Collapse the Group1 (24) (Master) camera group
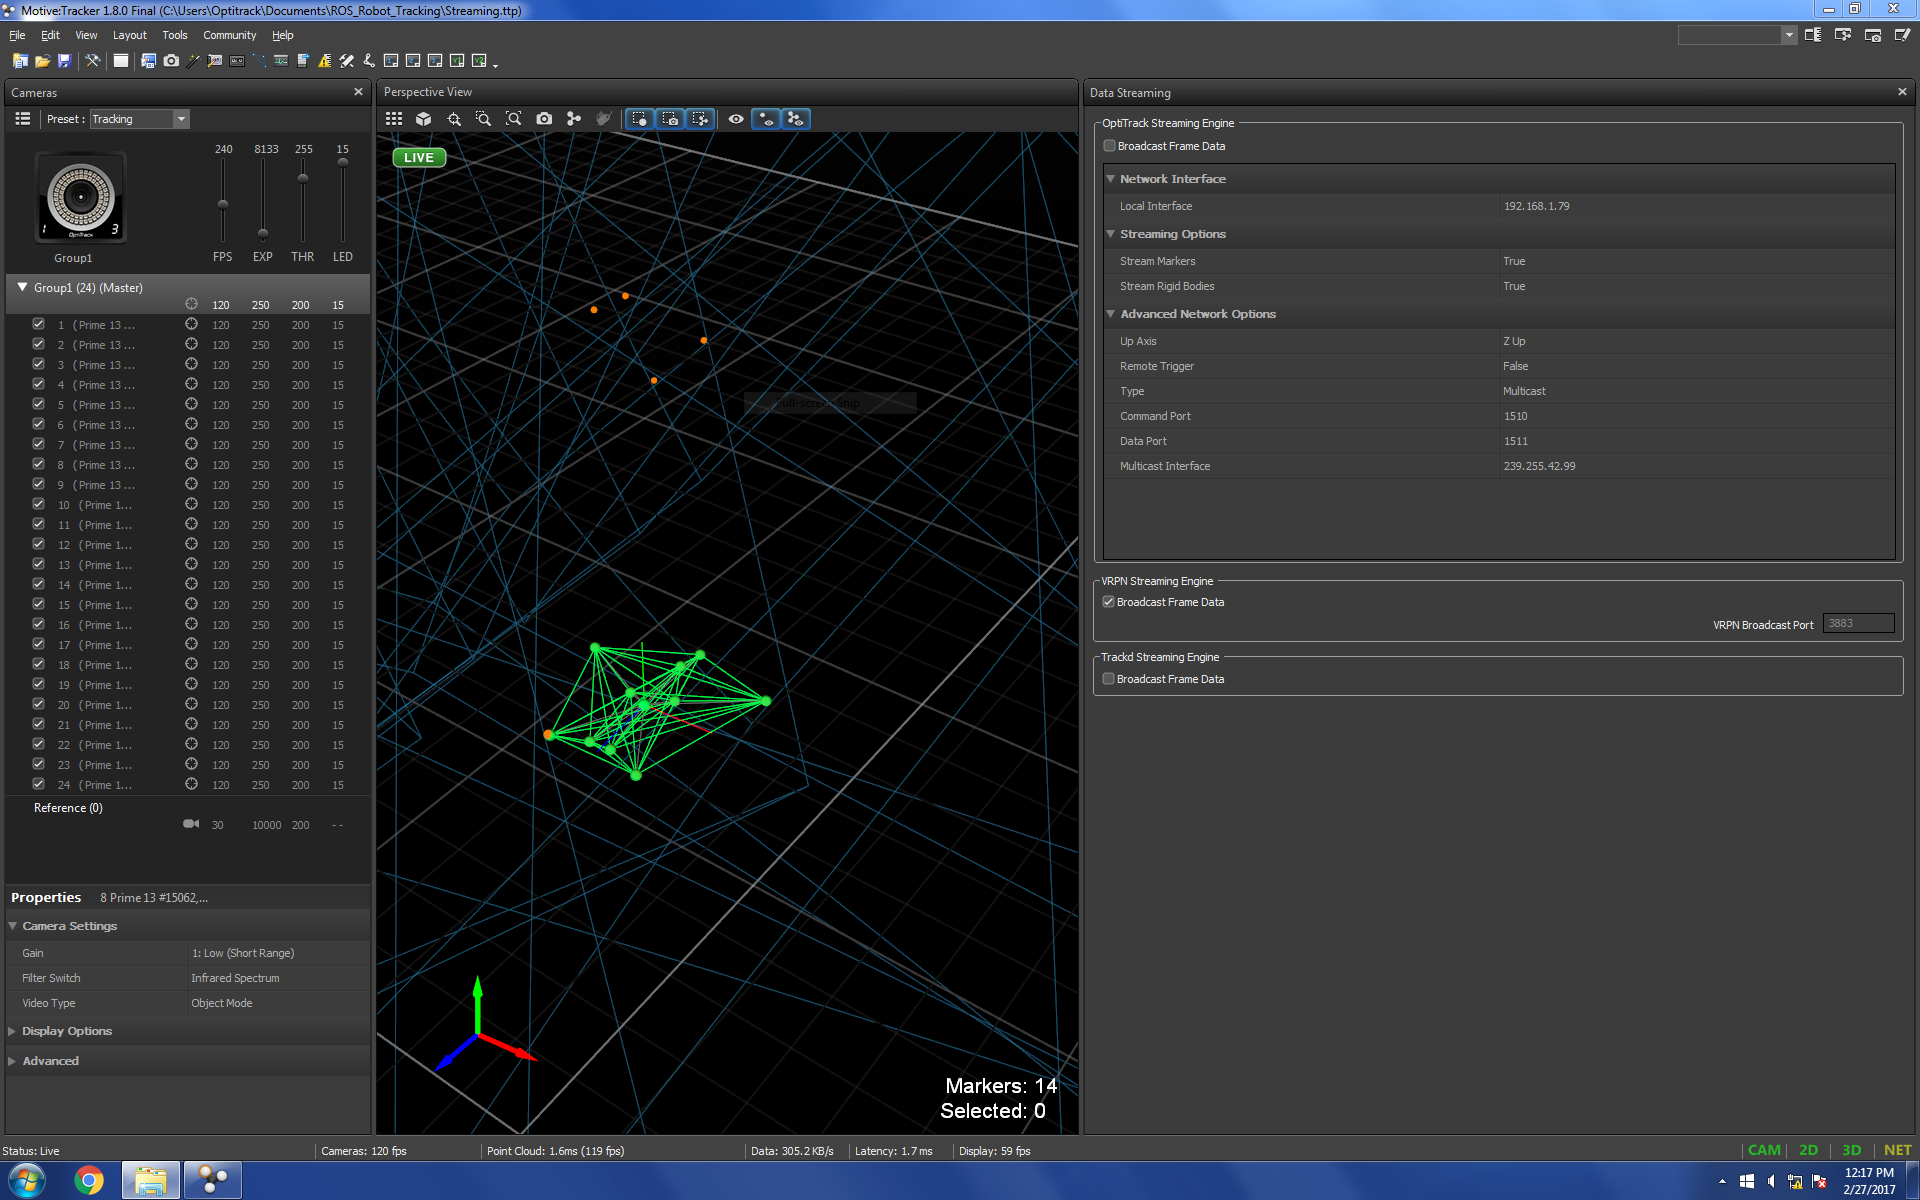This screenshot has width=1920, height=1200. coord(22,287)
